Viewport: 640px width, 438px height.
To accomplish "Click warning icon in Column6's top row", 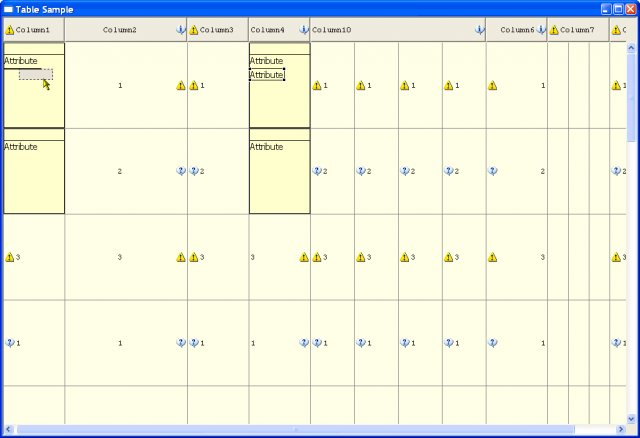I will tap(493, 85).
